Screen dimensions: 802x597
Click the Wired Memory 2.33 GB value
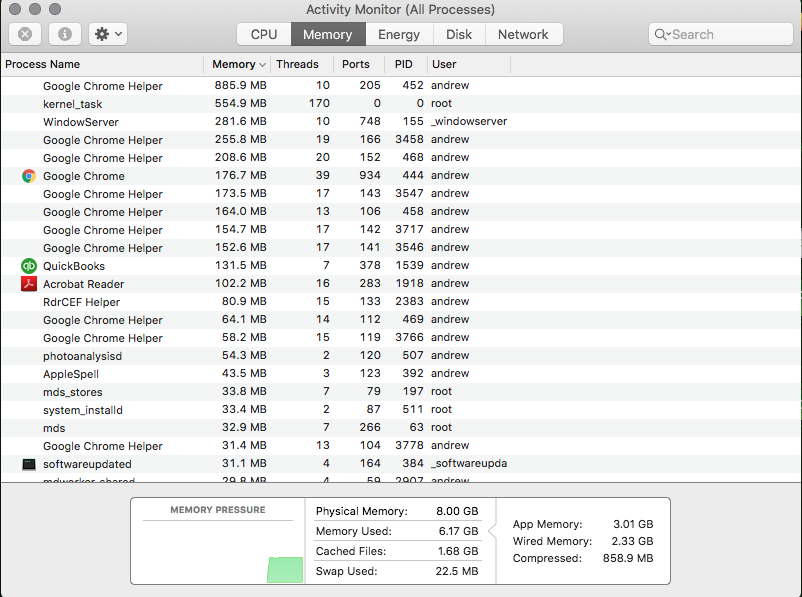coord(632,541)
